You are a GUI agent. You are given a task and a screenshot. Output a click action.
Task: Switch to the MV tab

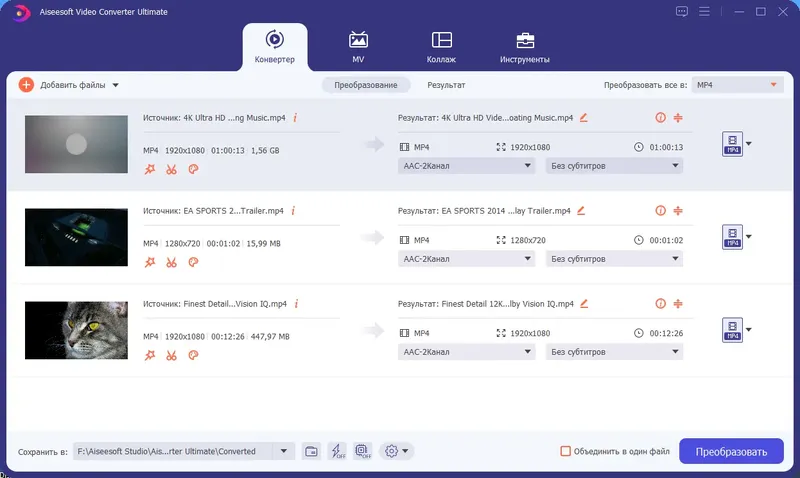pyautogui.click(x=358, y=46)
